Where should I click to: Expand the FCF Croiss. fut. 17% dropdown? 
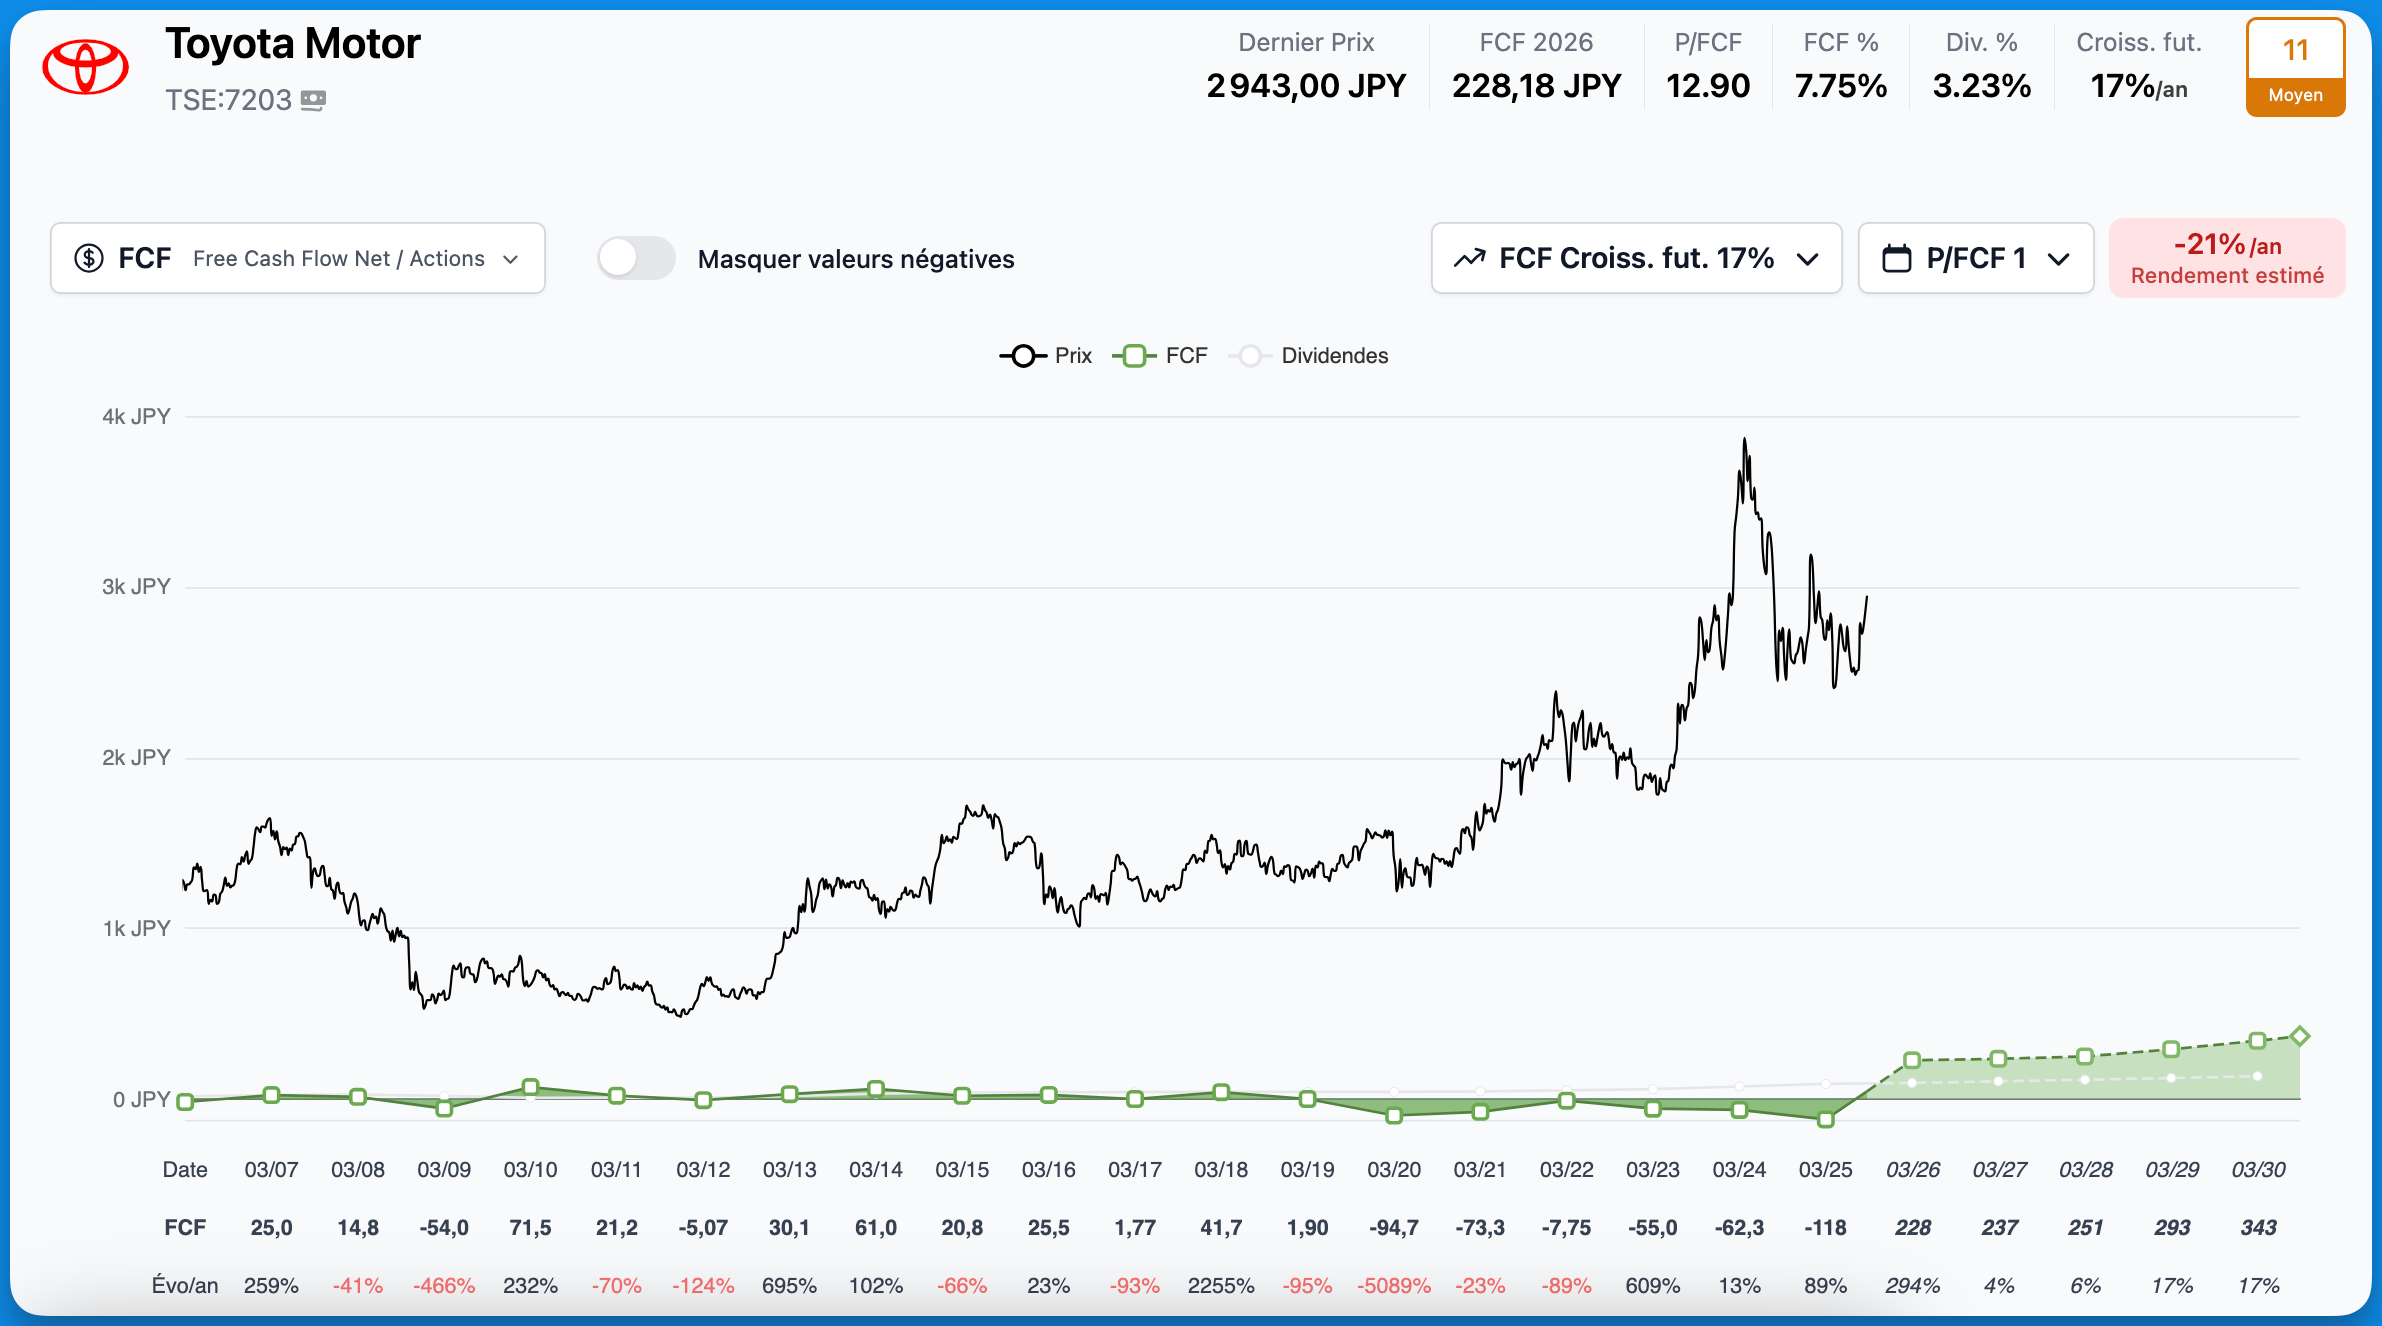pos(1635,258)
